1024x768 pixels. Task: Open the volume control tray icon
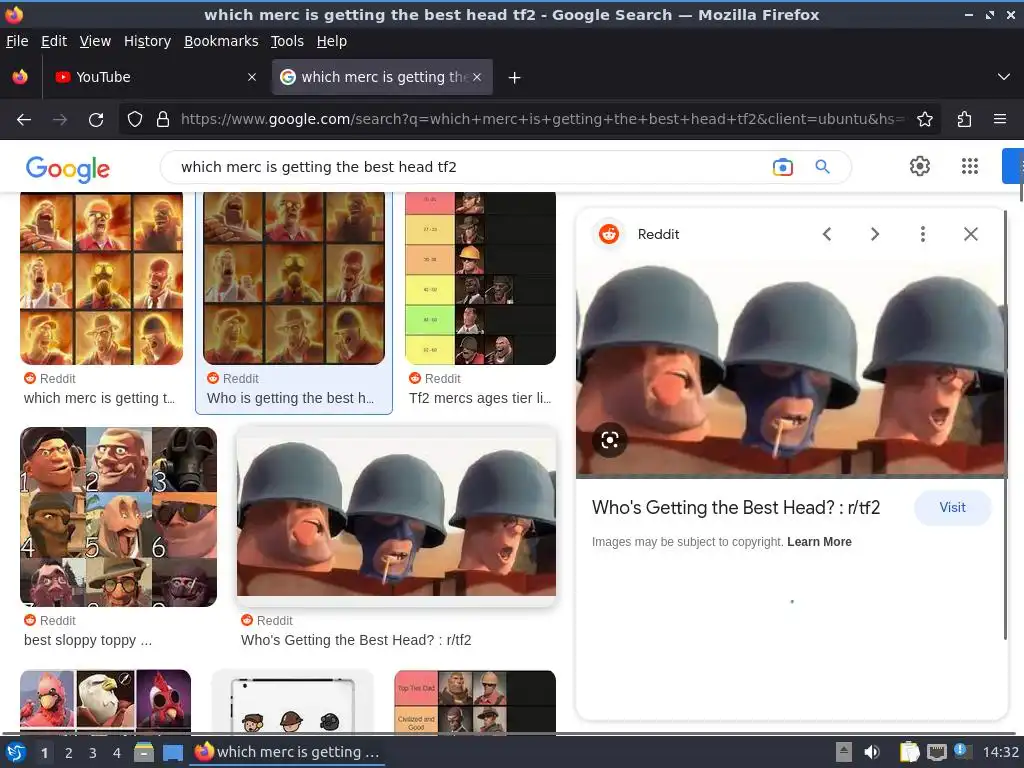tap(872, 752)
